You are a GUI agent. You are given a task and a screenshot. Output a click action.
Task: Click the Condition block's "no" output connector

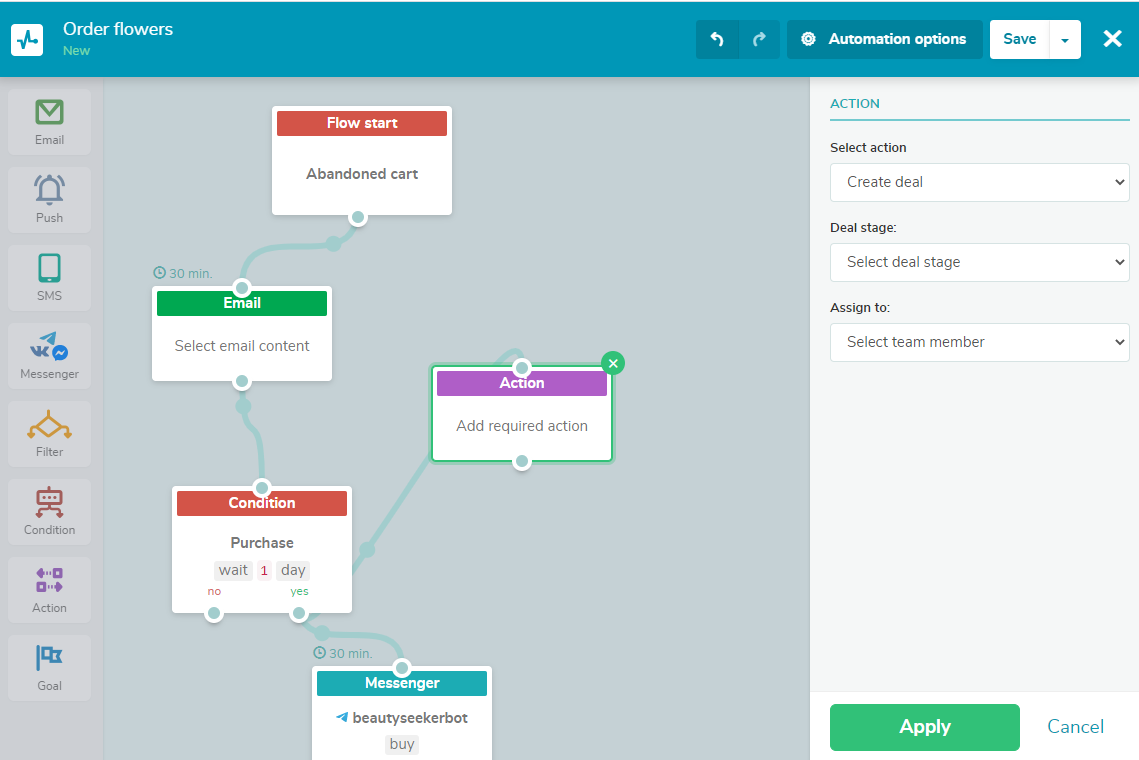click(213, 614)
